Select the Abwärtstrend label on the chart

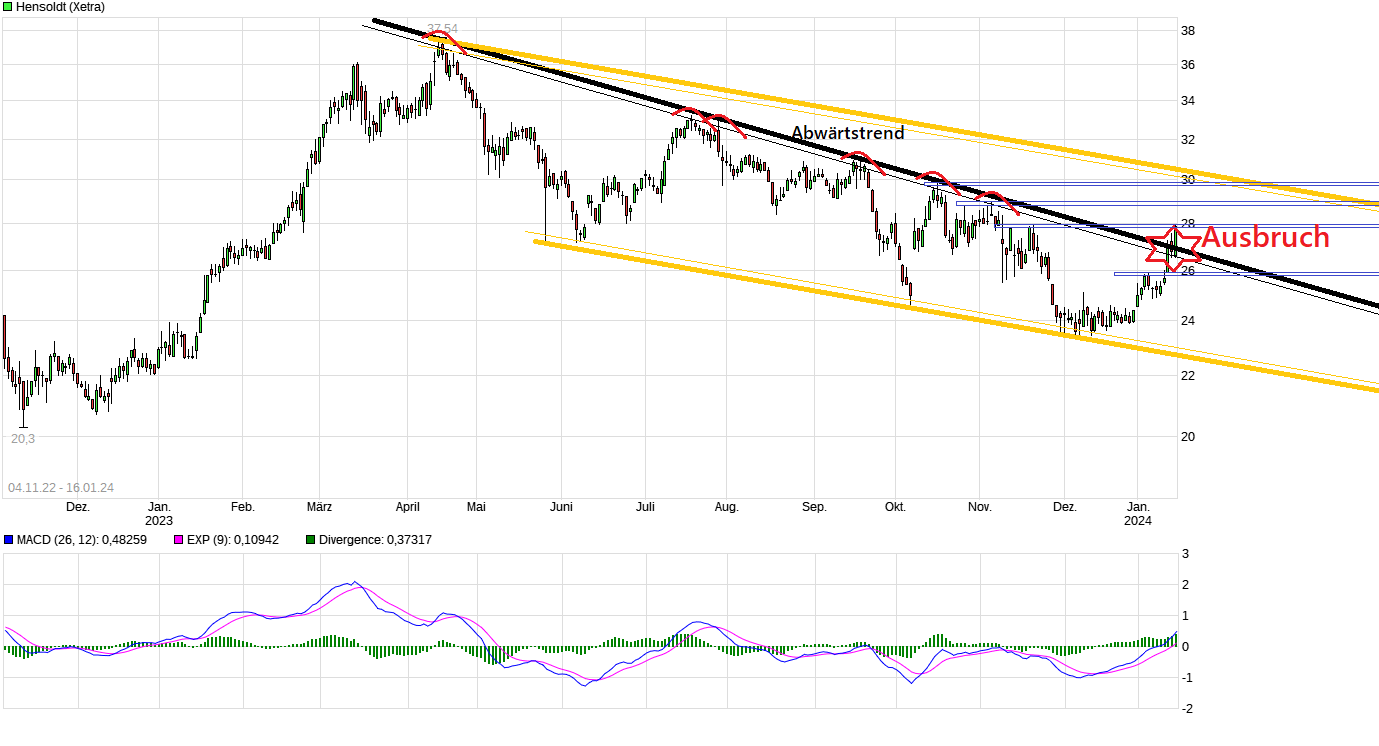pos(848,133)
